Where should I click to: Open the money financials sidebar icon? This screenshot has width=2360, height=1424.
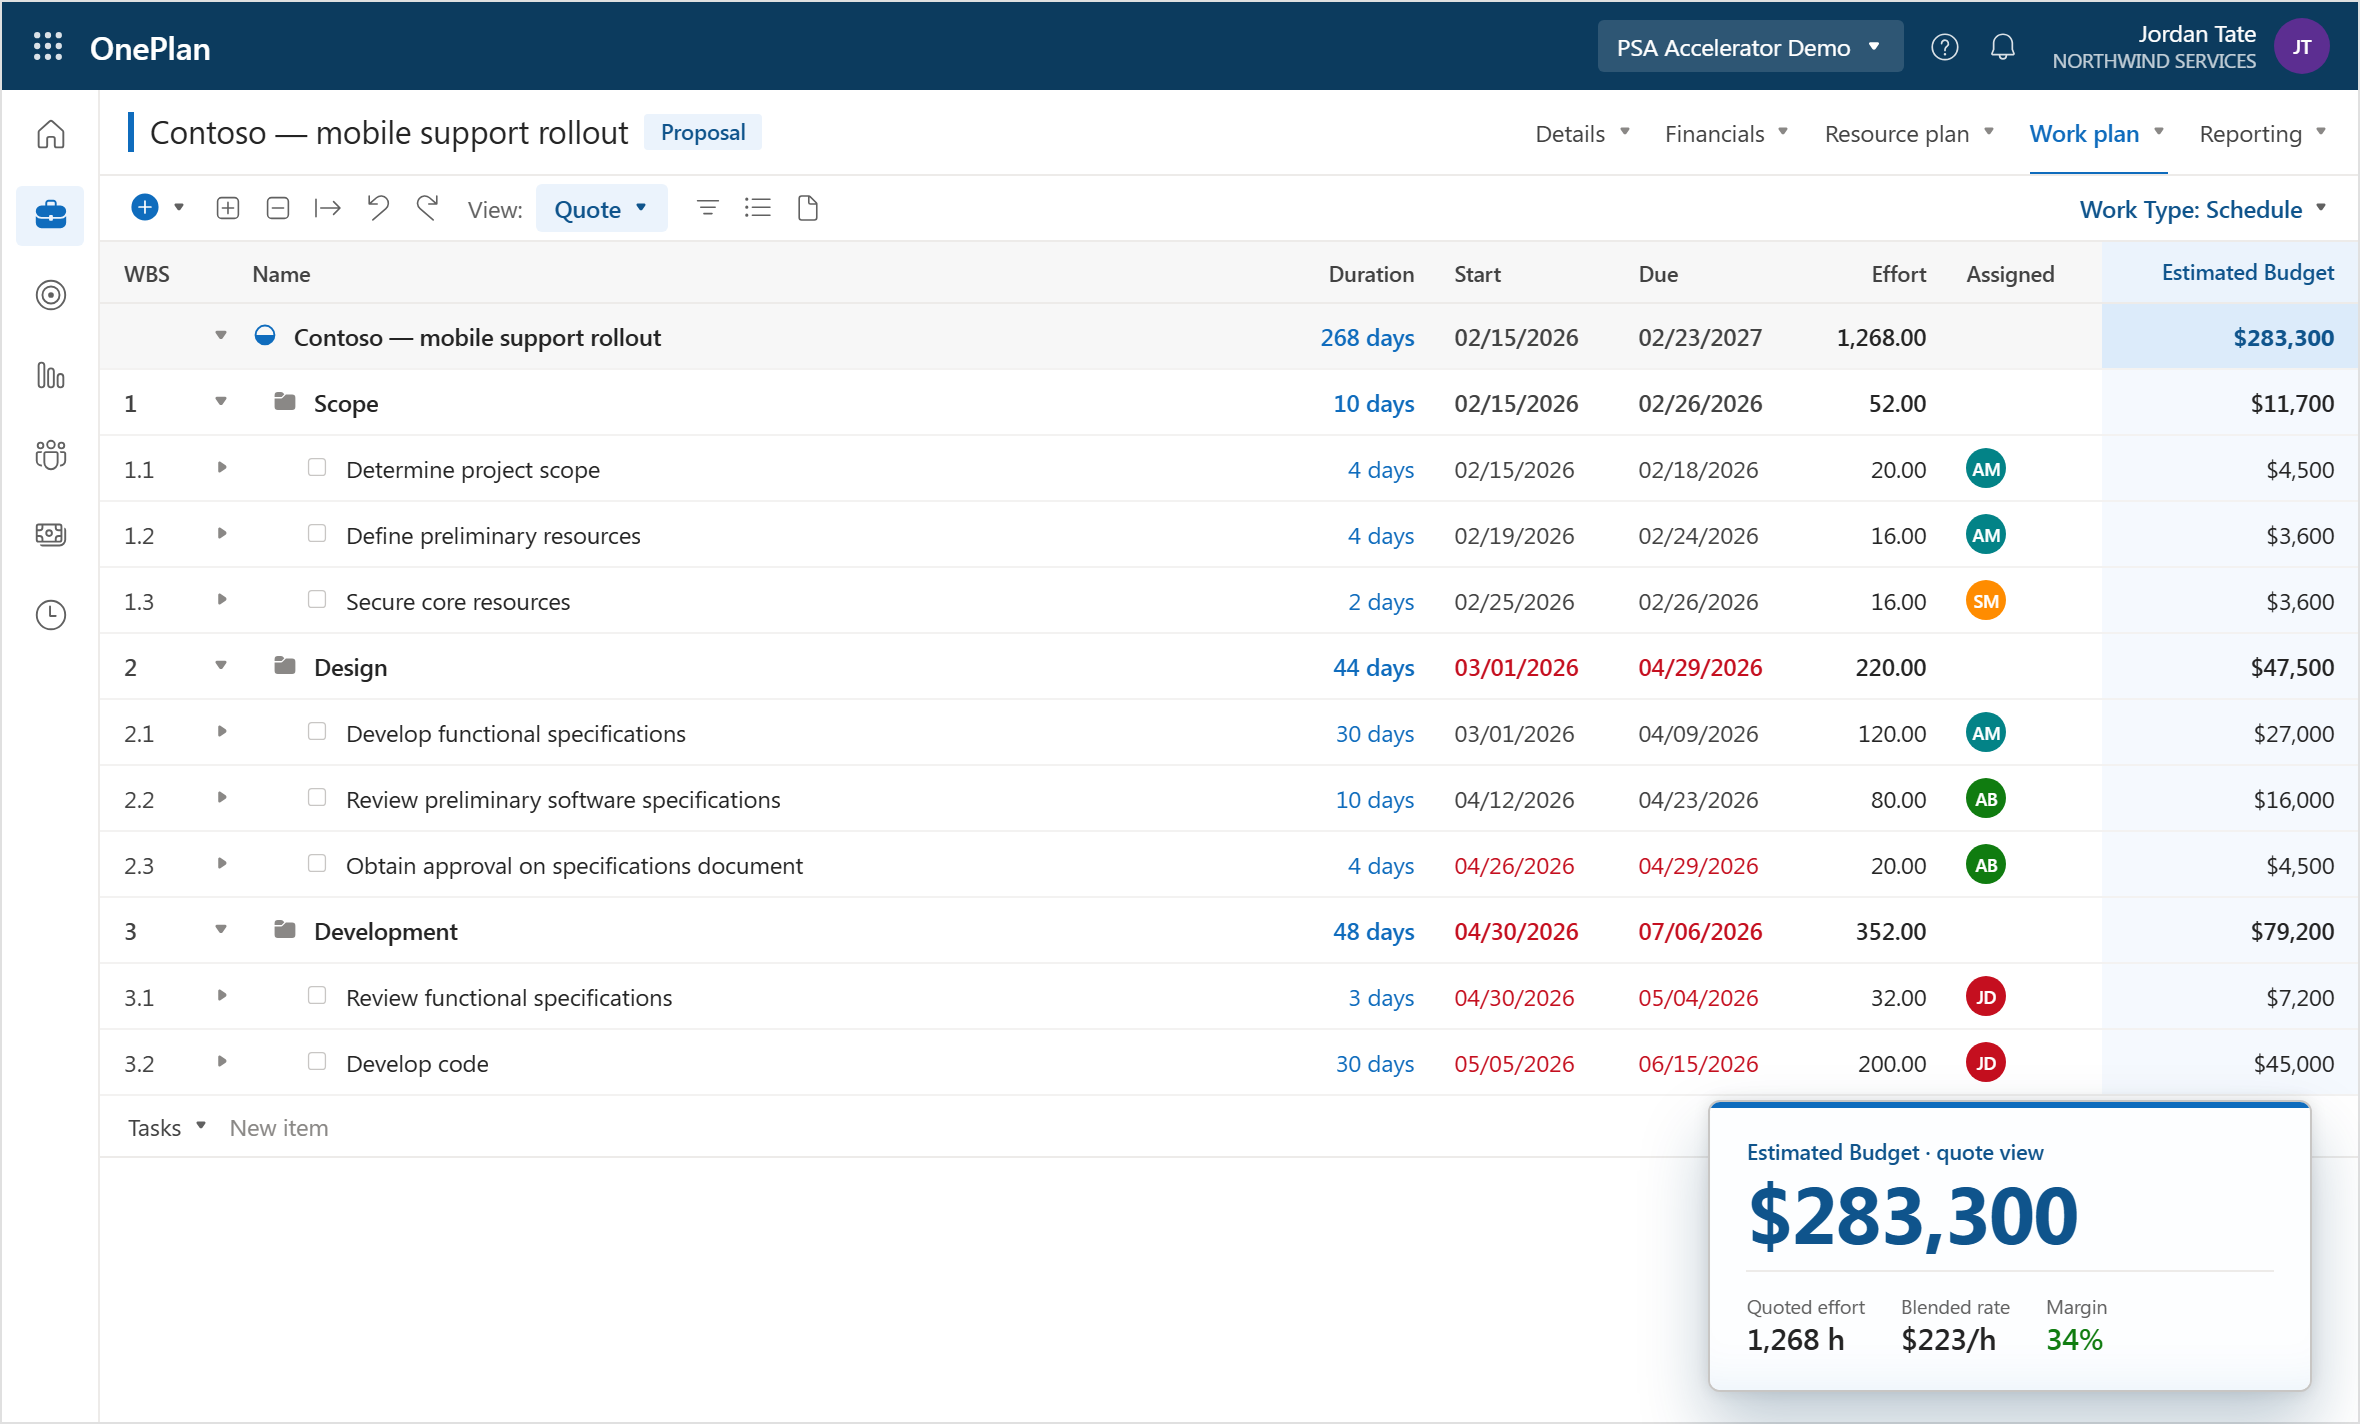tap(51, 534)
